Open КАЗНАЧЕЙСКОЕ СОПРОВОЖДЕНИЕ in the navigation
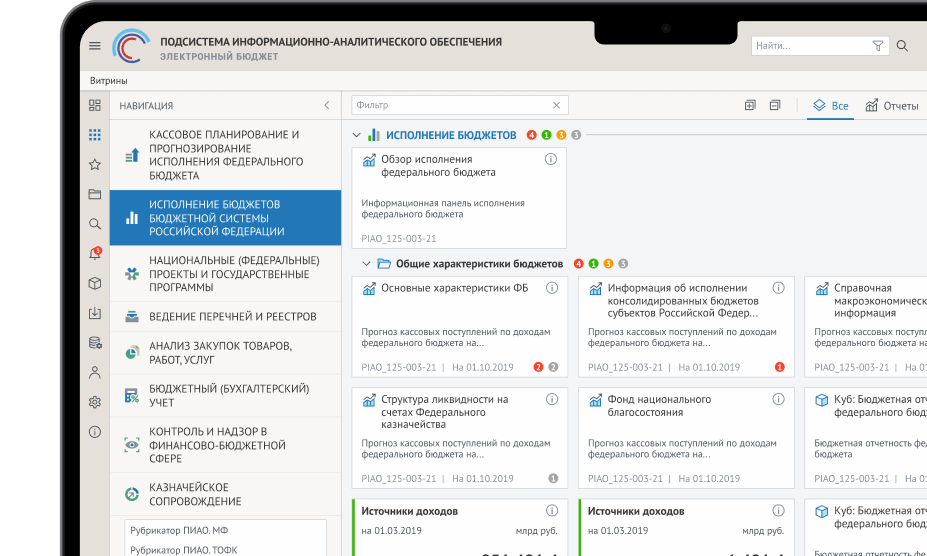 pyautogui.click(x=195, y=494)
